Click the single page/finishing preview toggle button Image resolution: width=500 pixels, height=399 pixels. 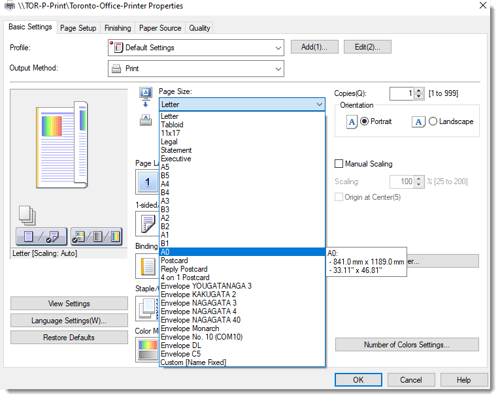click(41, 237)
